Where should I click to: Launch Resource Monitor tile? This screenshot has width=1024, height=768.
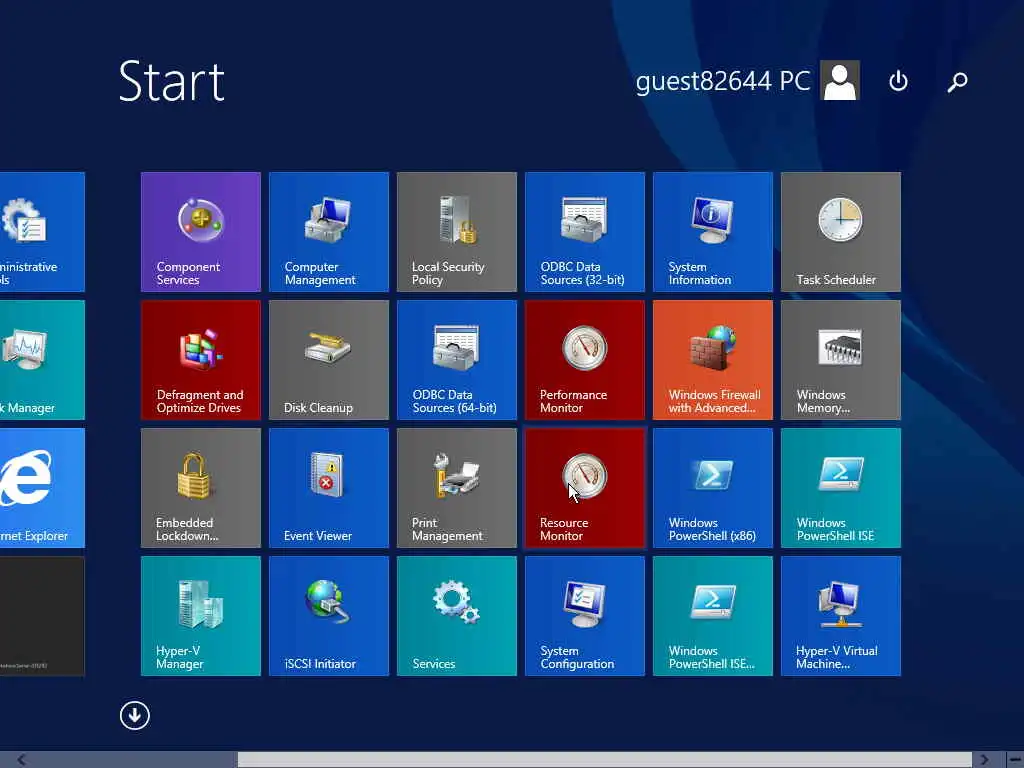[584, 488]
